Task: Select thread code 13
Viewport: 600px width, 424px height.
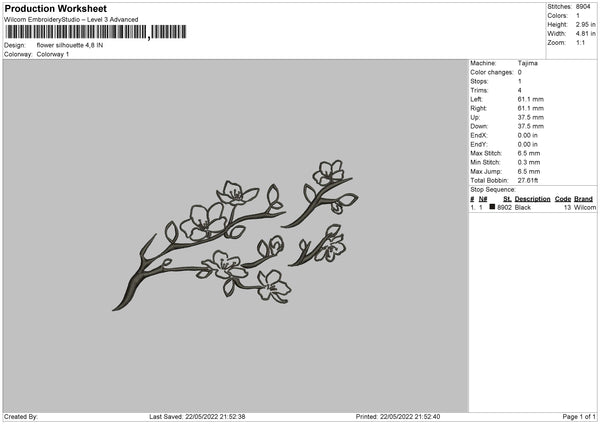Action: [x=567, y=207]
